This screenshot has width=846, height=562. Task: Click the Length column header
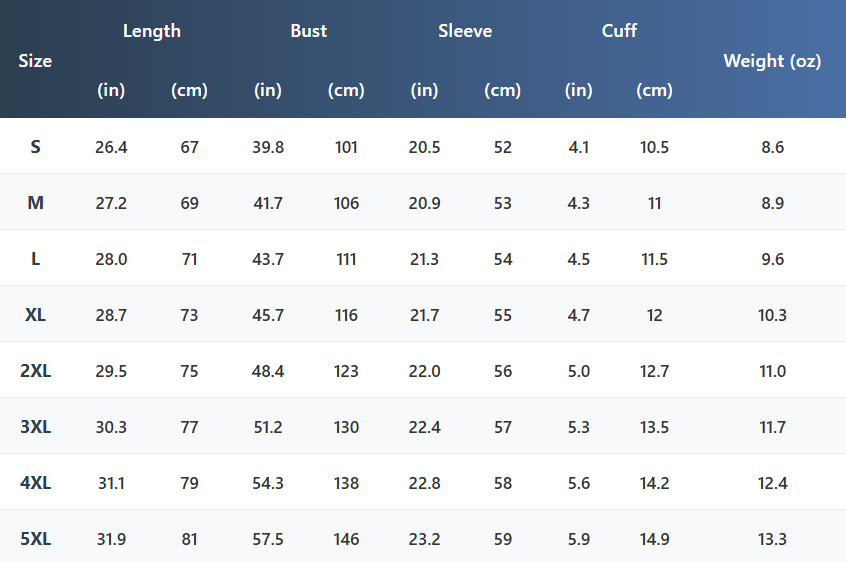pyautogui.click(x=152, y=31)
